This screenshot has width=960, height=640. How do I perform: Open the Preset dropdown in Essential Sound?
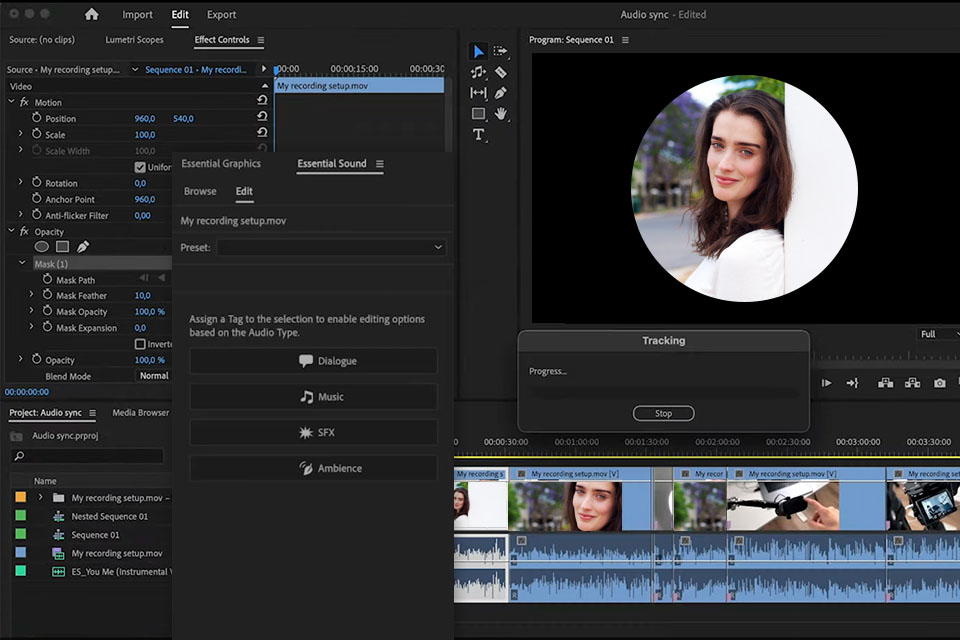click(331, 247)
